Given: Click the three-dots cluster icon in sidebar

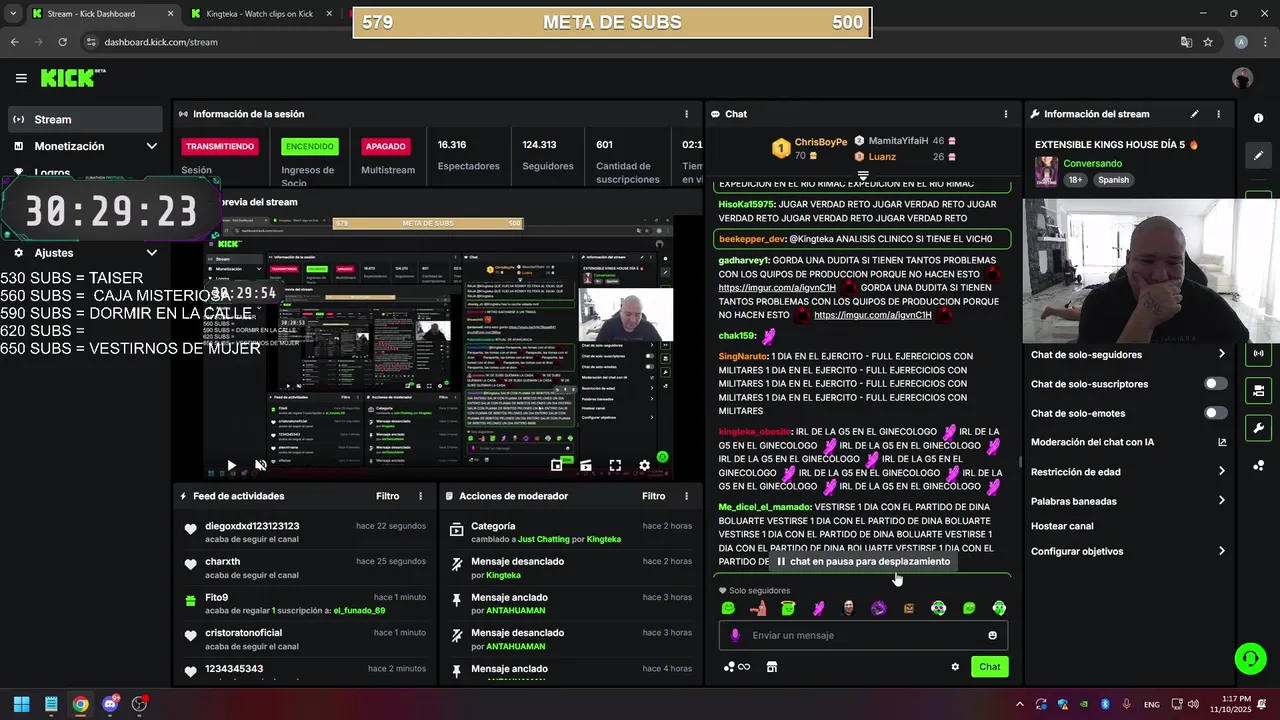Looking at the screenshot, I should pyautogui.click(x=1258, y=465).
